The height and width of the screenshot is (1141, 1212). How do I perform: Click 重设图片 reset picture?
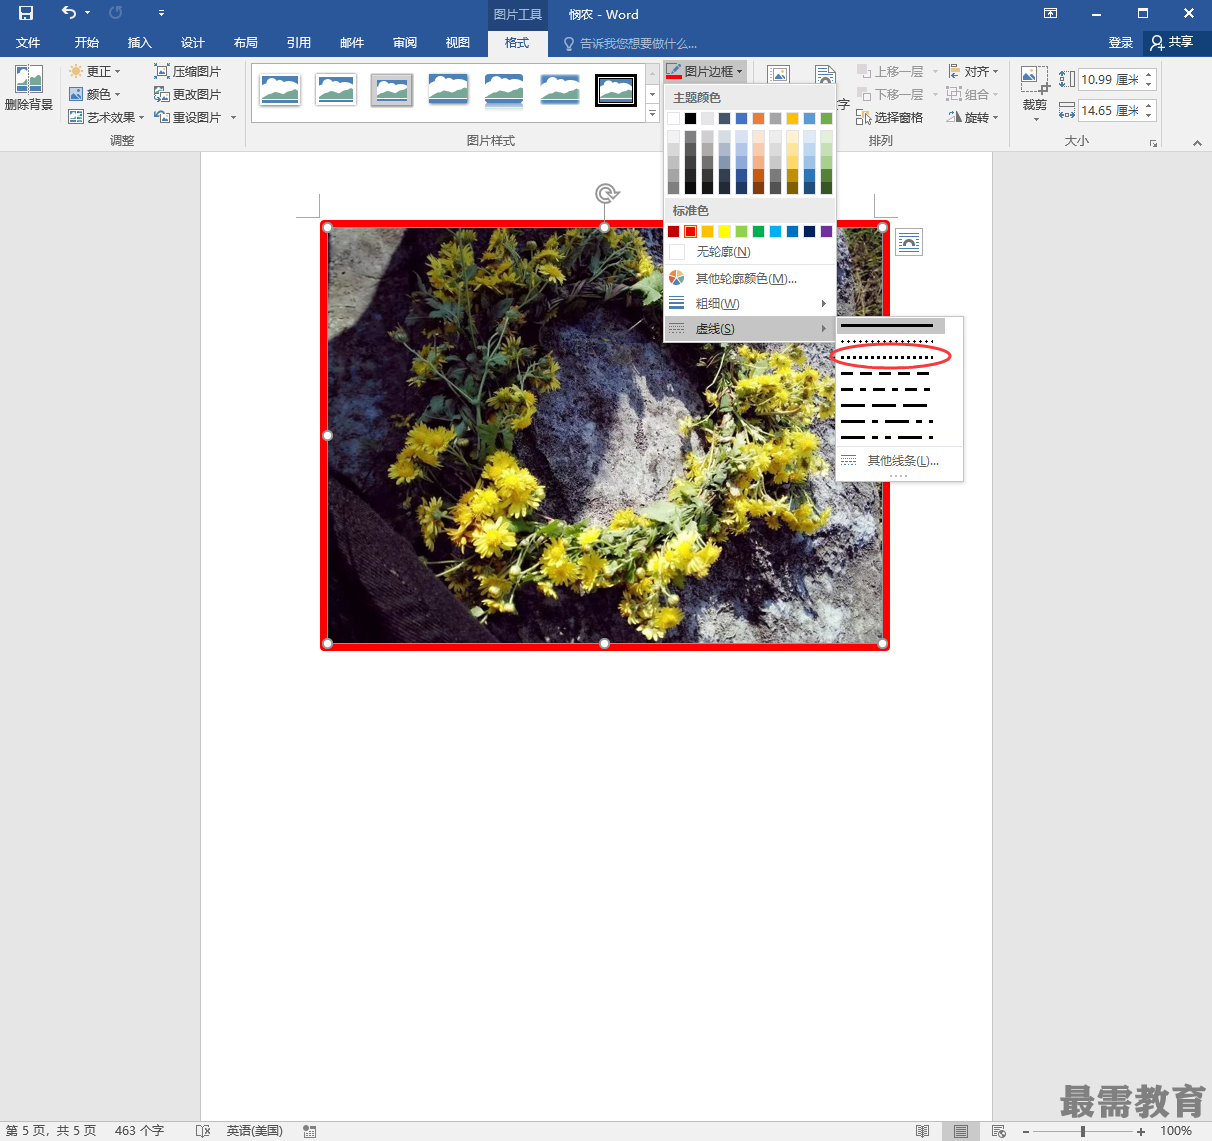(x=187, y=117)
